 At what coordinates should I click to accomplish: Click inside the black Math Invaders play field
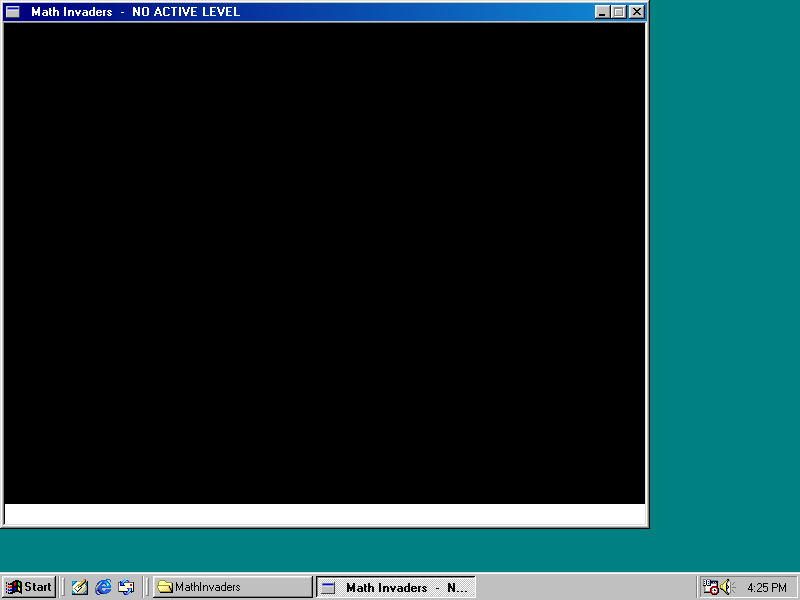[x=324, y=260]
